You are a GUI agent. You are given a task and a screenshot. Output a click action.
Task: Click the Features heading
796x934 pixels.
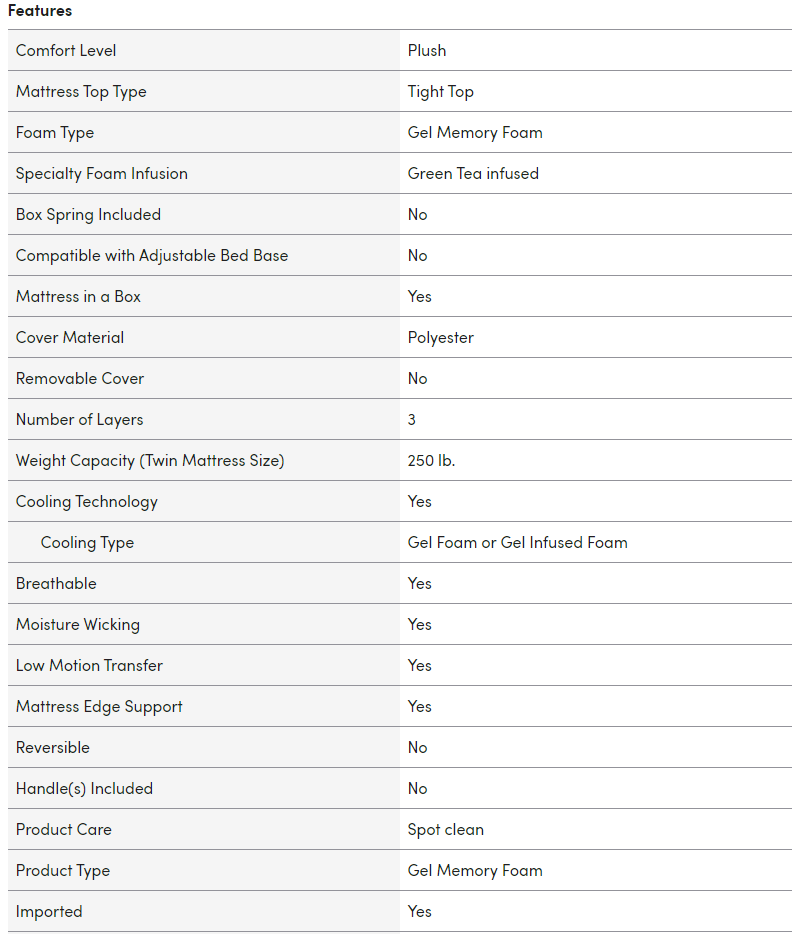[x=40, y=11]
